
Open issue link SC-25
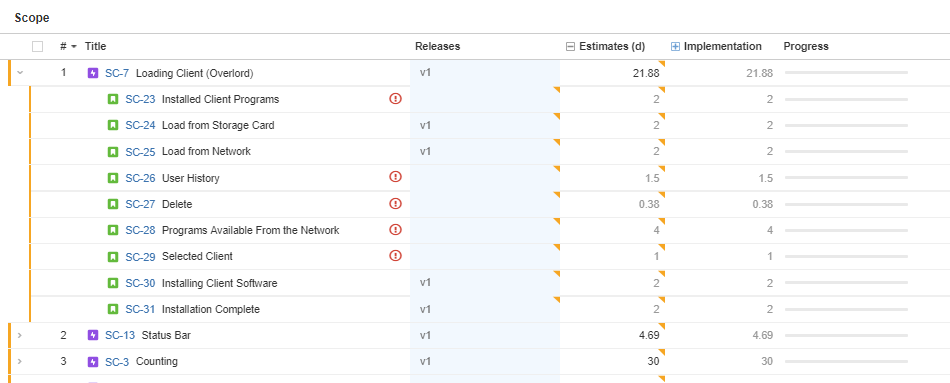(x=141, y=152)
